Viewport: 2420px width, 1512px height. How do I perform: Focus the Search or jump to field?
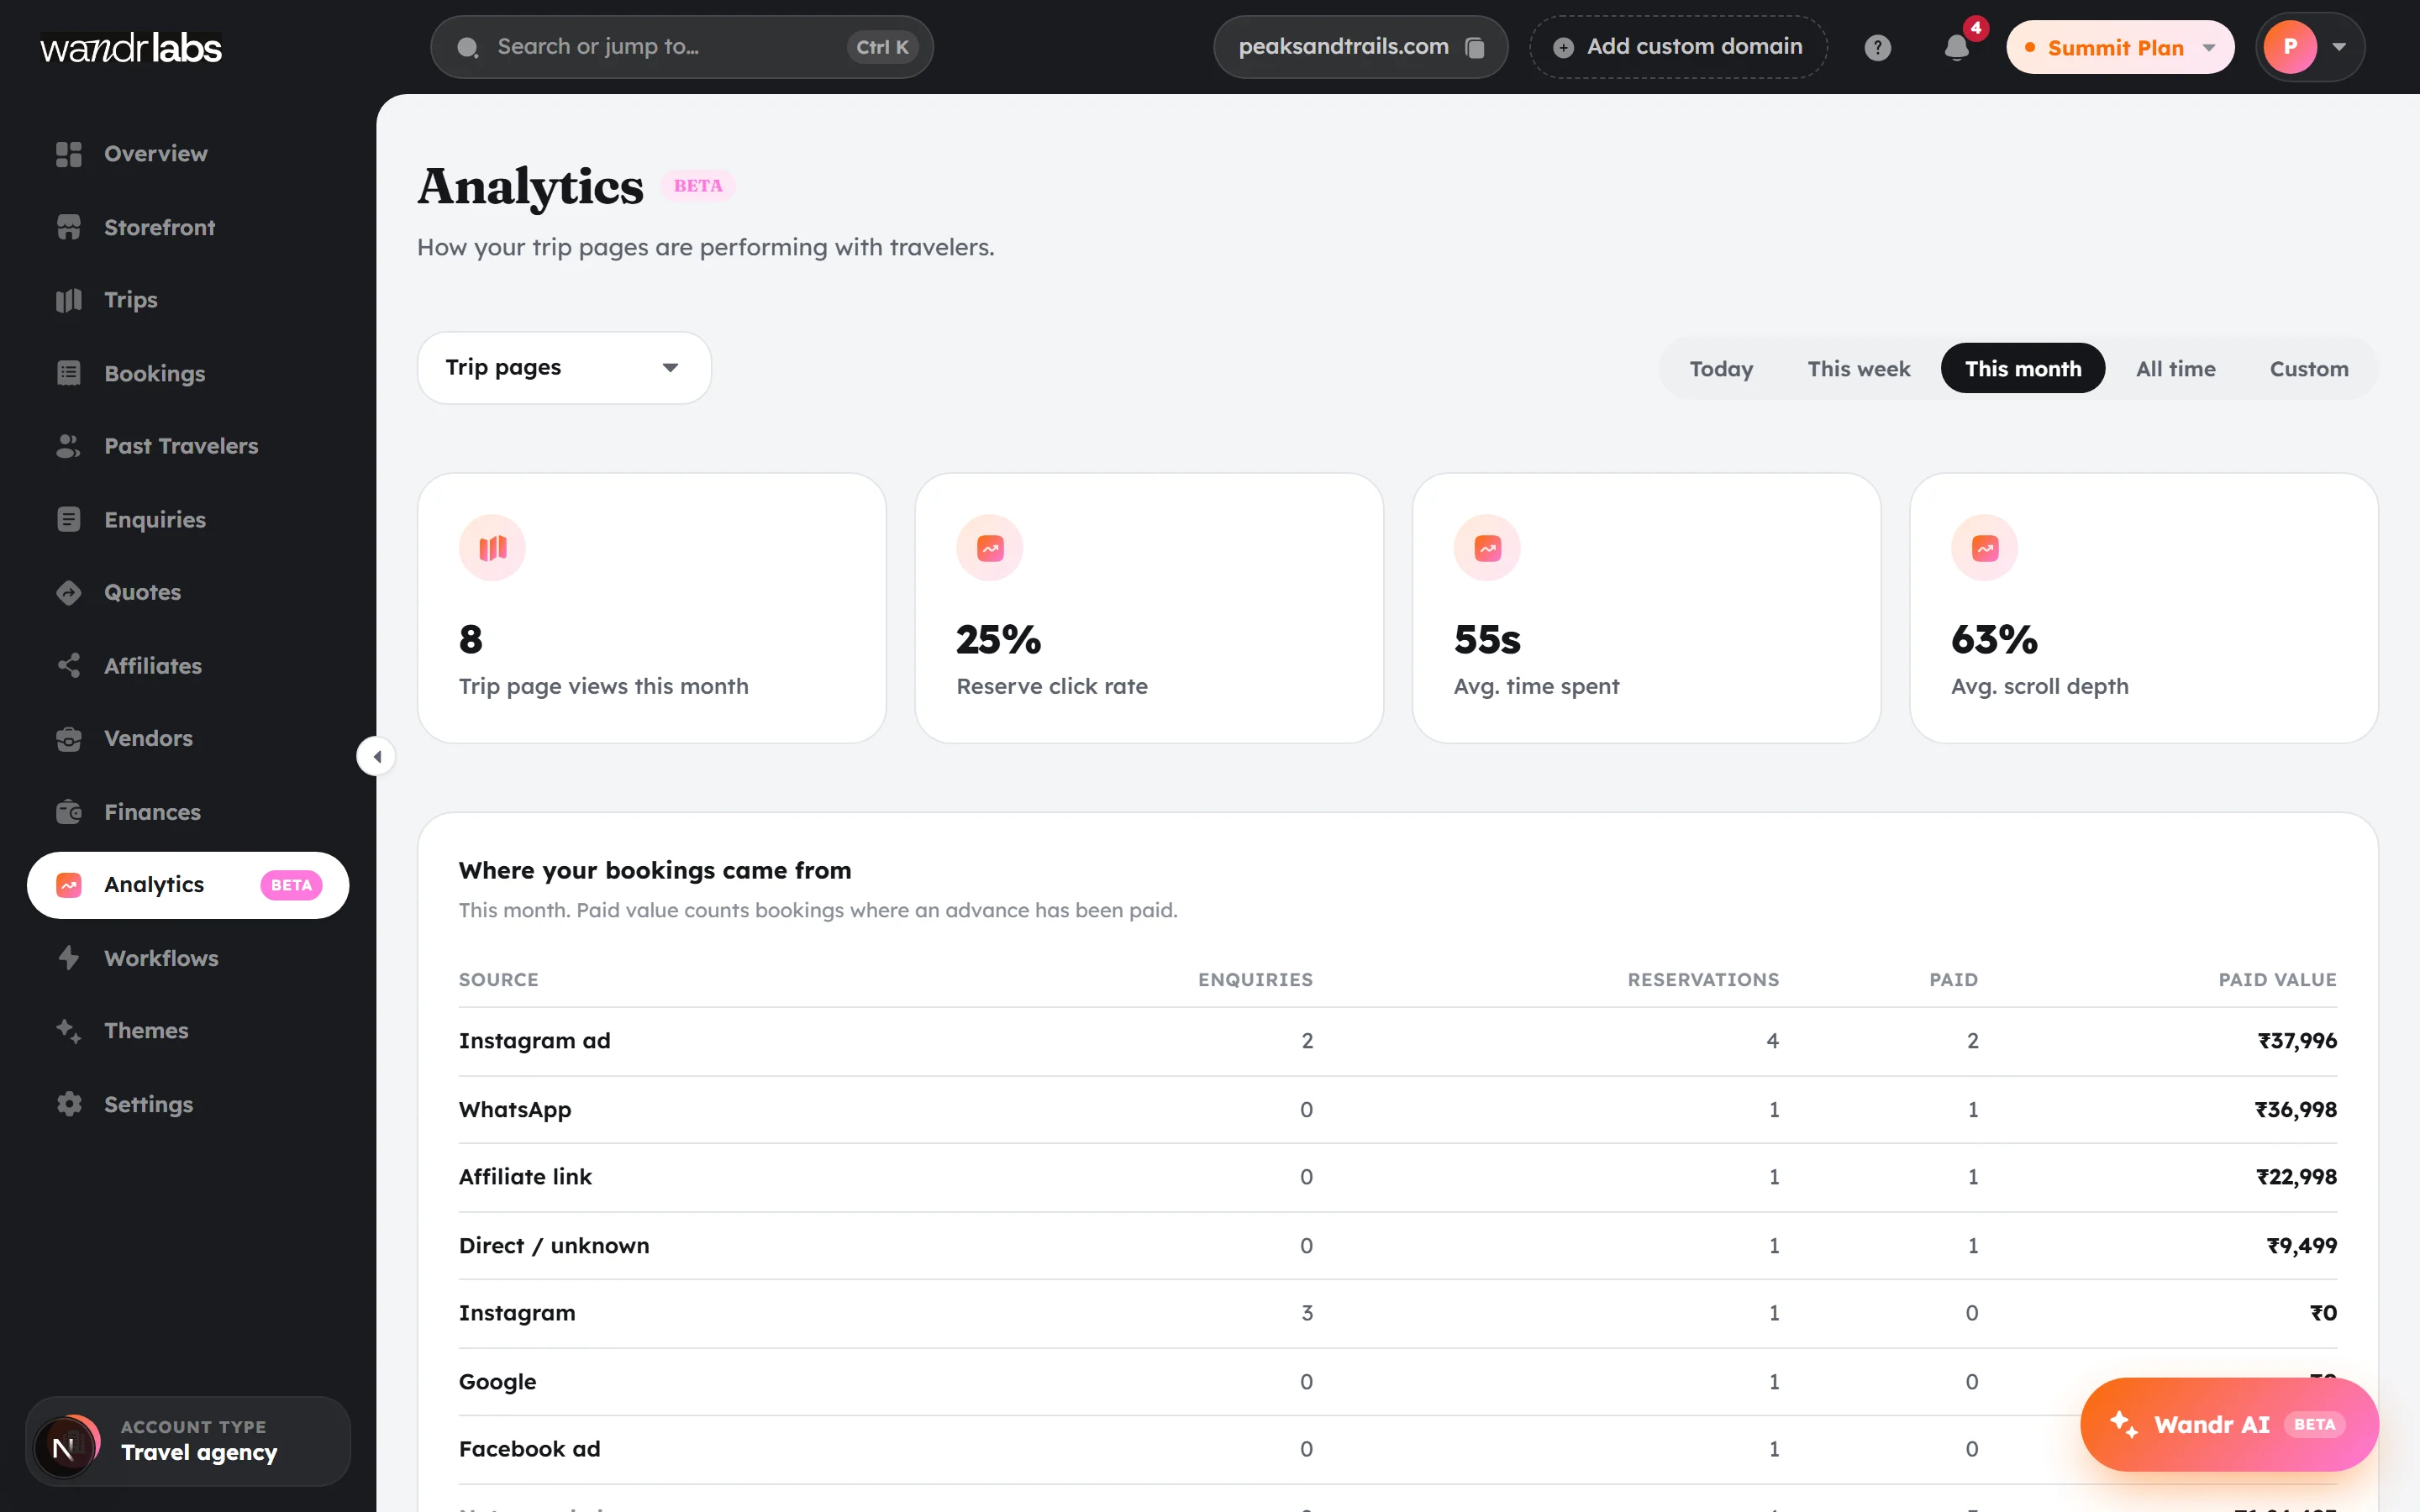tap(681, 47)
